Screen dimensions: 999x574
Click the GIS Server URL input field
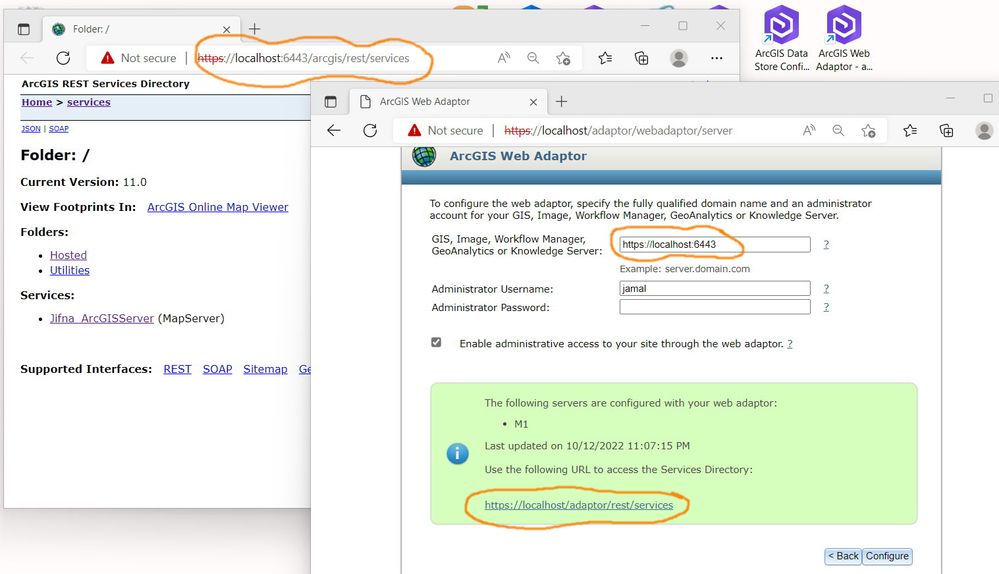(715, 245)
